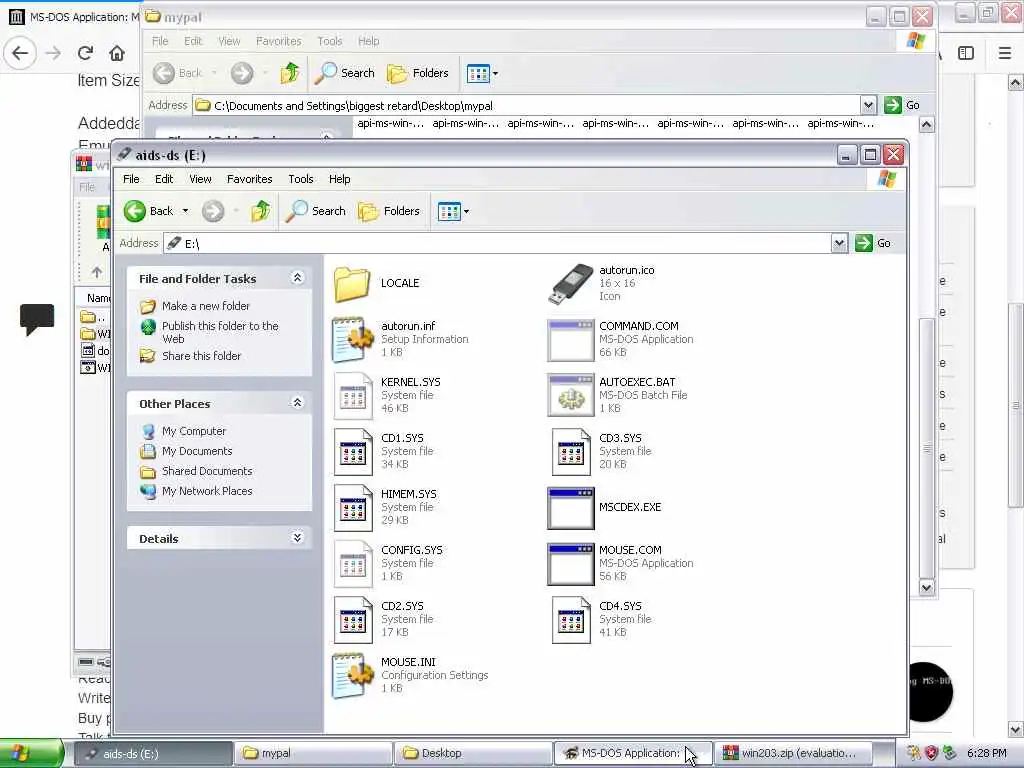
Task: Select the COMMAND.COM application icon
Action: (x=570, y=340)
